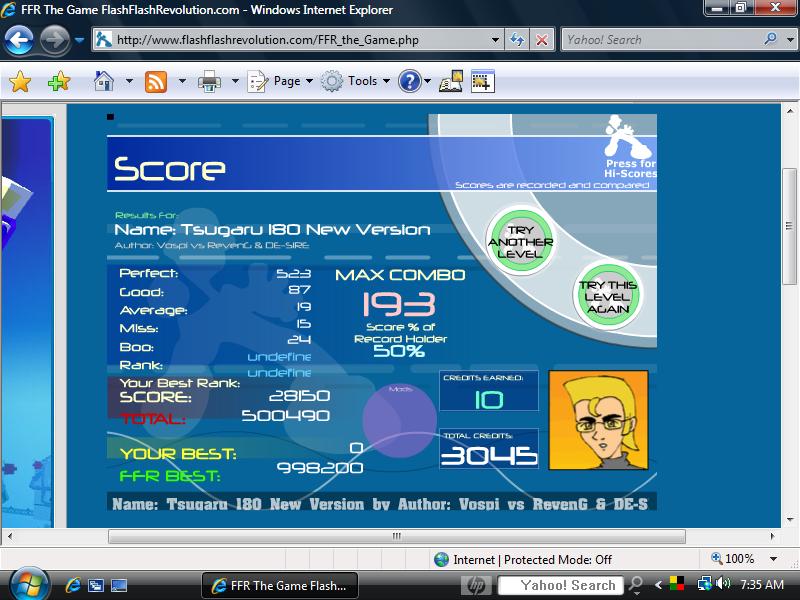Click Try Another Level button

click(x=520, y=242)
